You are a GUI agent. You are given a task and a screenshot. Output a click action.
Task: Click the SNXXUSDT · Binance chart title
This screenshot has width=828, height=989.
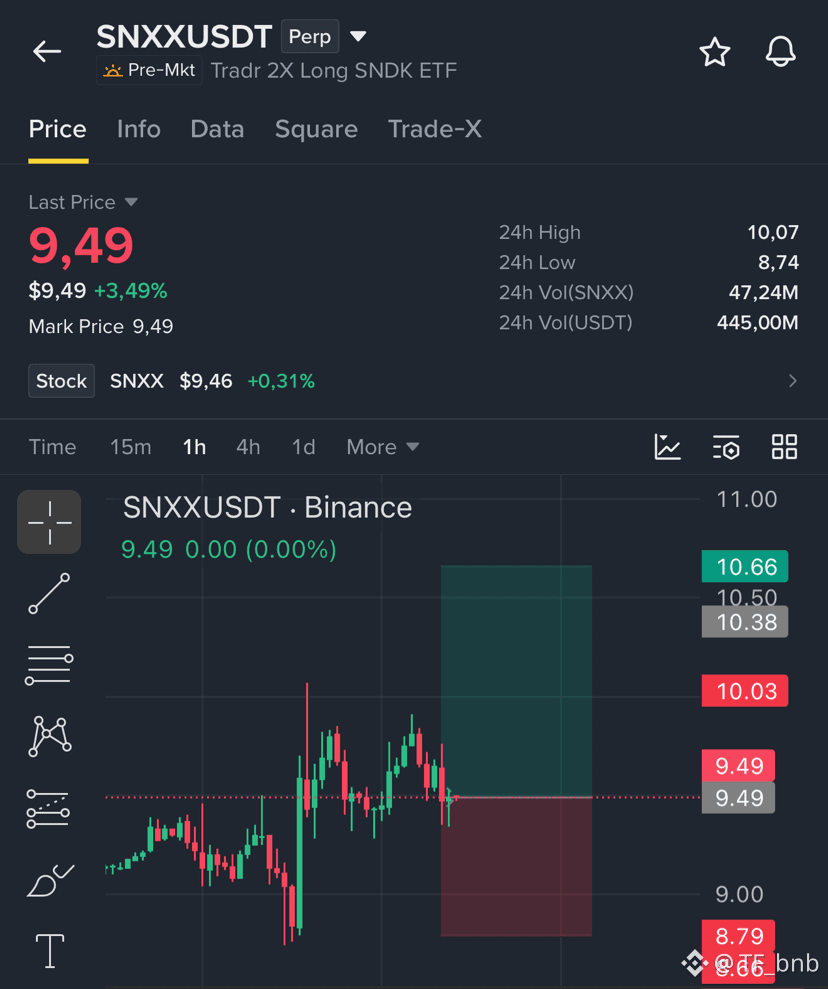267,508
